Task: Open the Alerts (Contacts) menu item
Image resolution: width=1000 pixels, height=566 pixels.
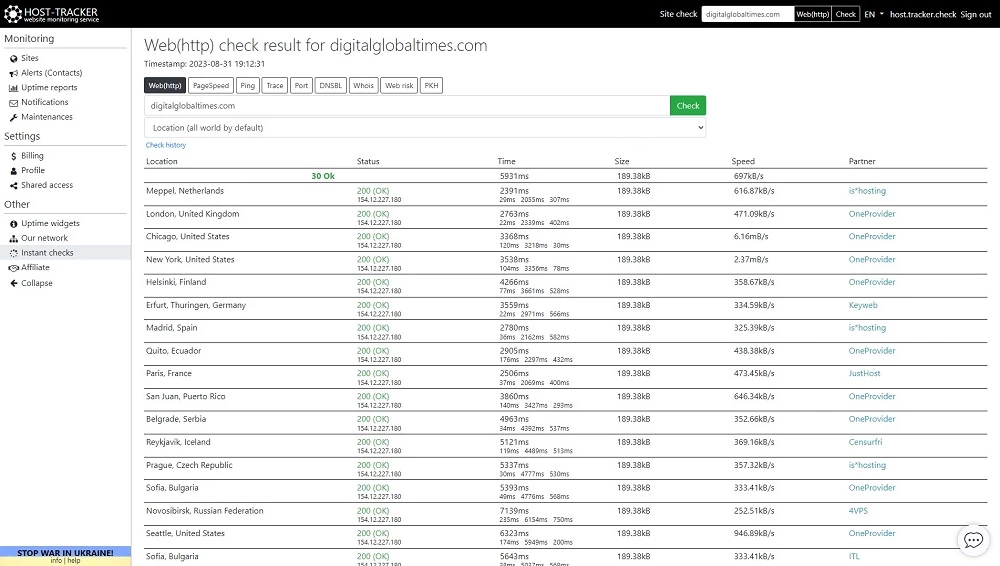Action: [x=52, y=73]
